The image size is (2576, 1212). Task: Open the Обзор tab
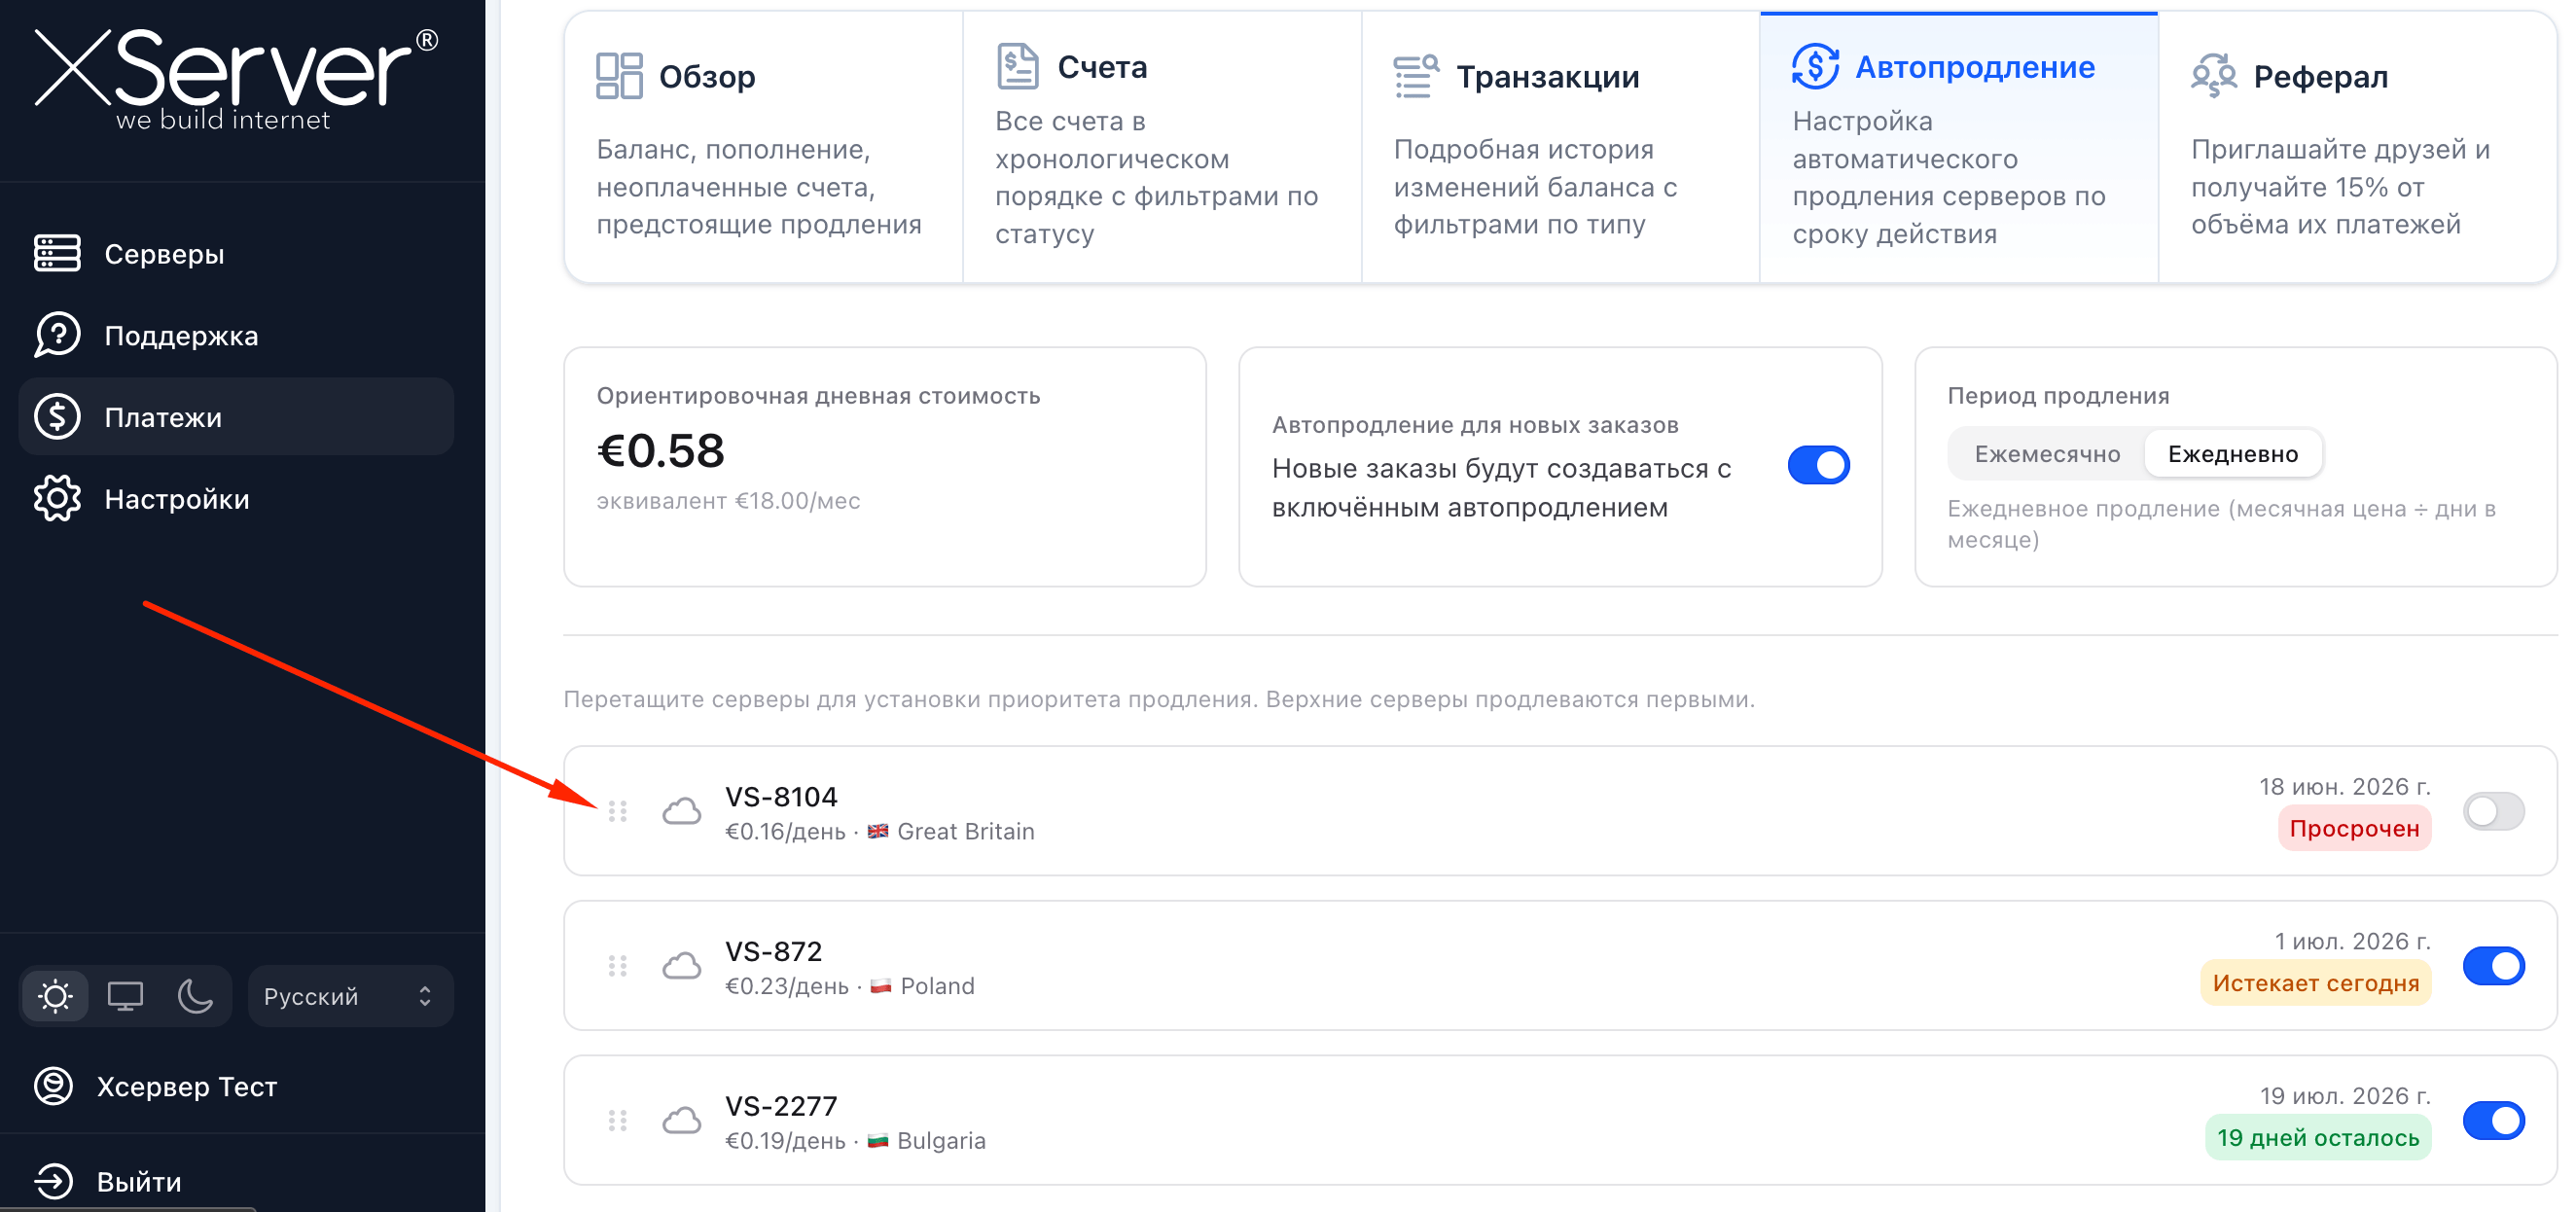click(763, 147)
